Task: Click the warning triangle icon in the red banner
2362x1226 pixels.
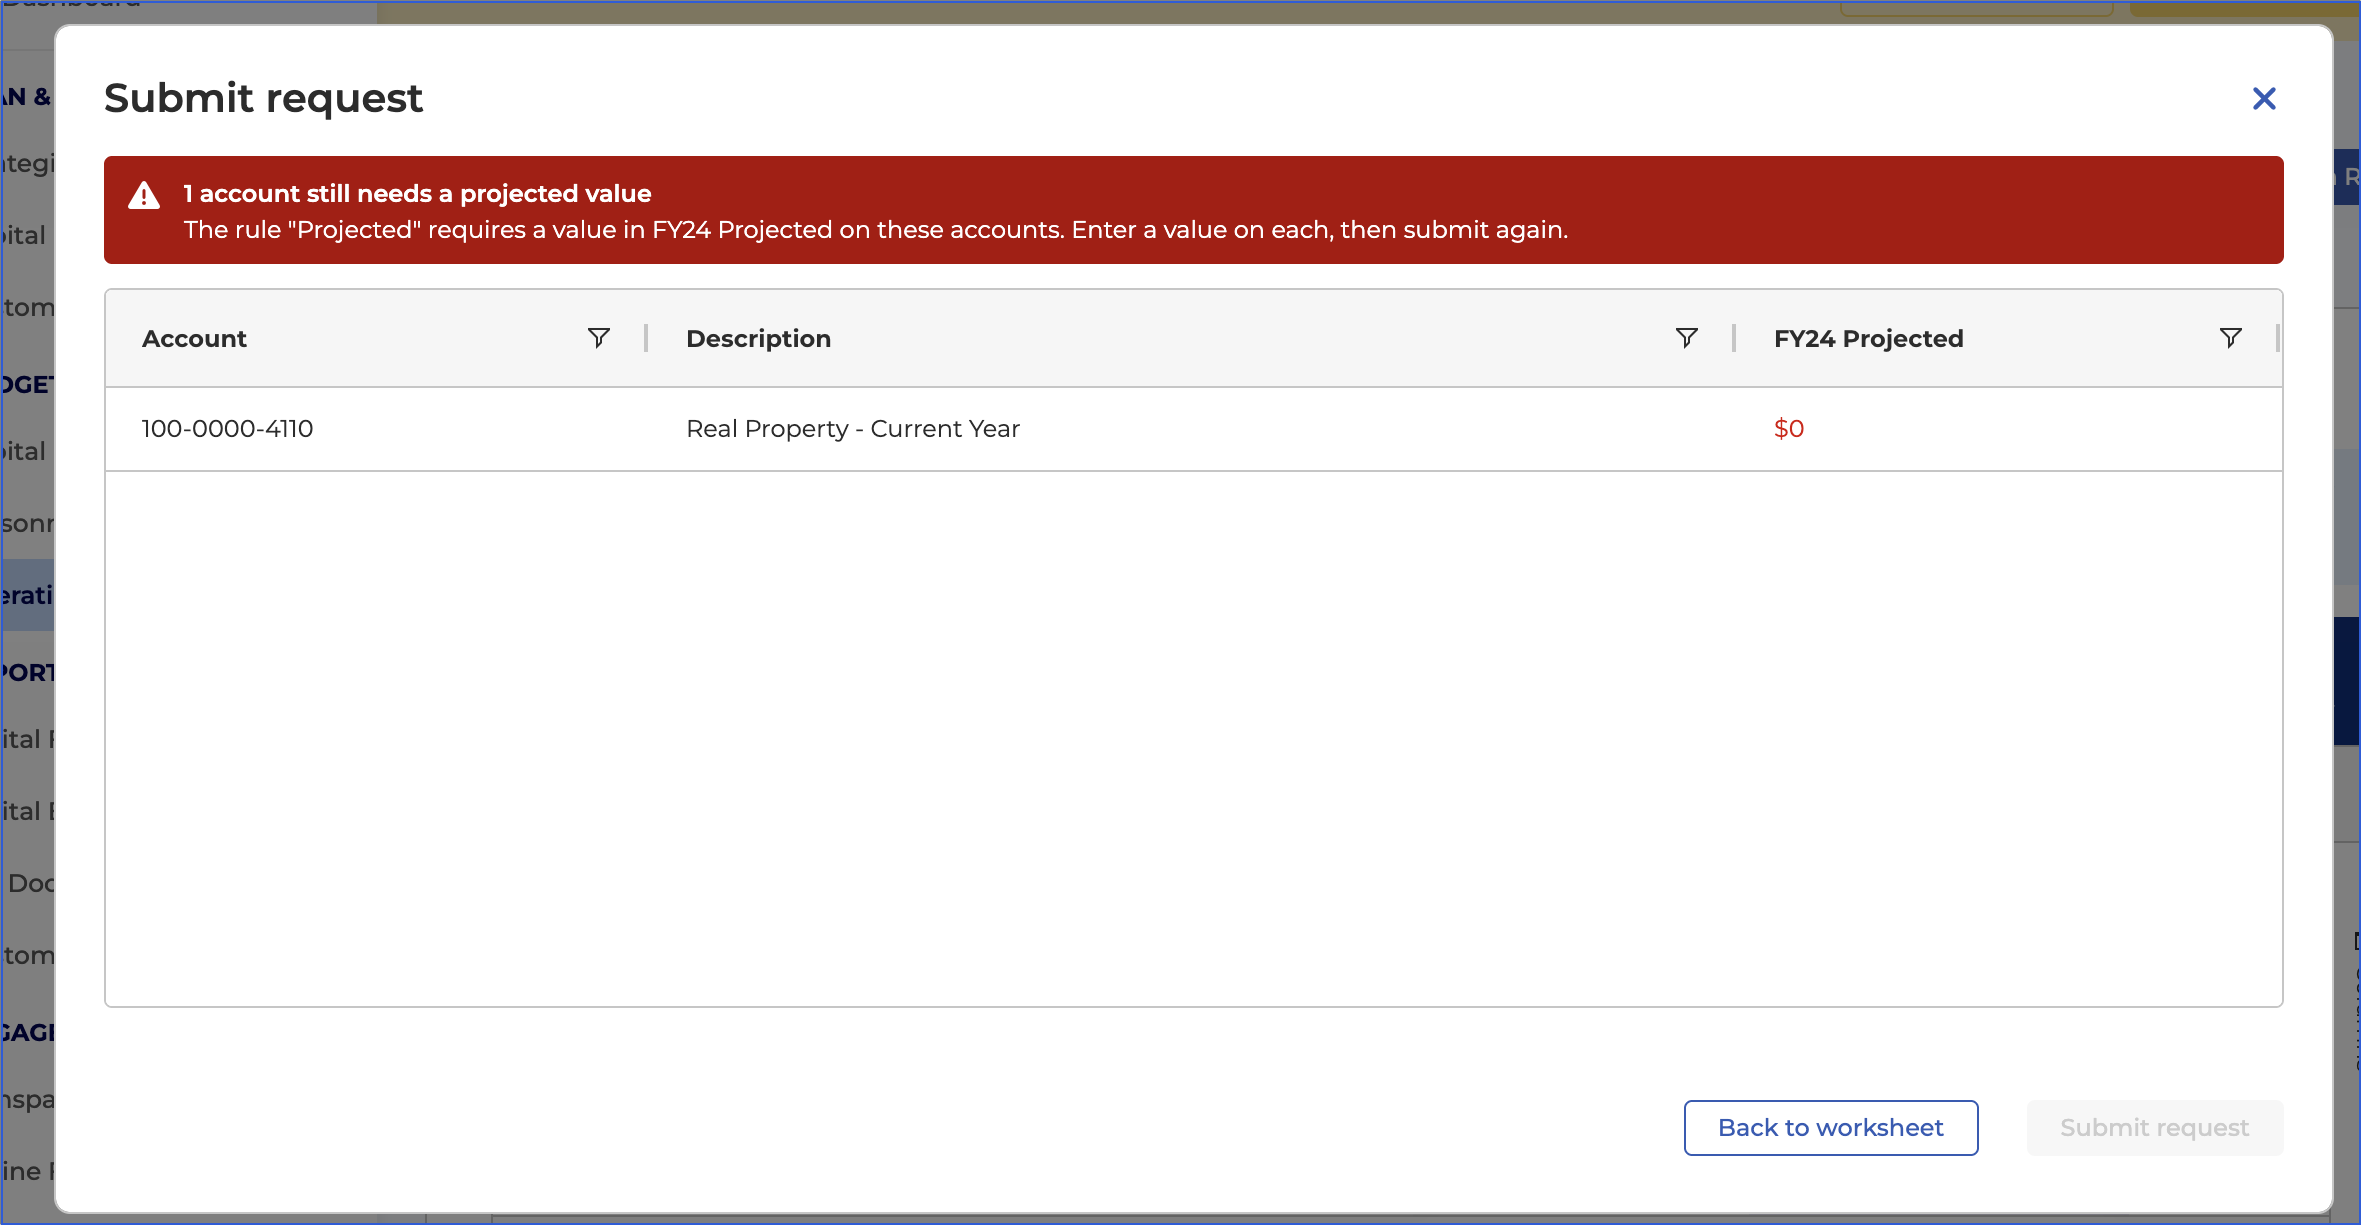Action: click(x=144, y=195)
